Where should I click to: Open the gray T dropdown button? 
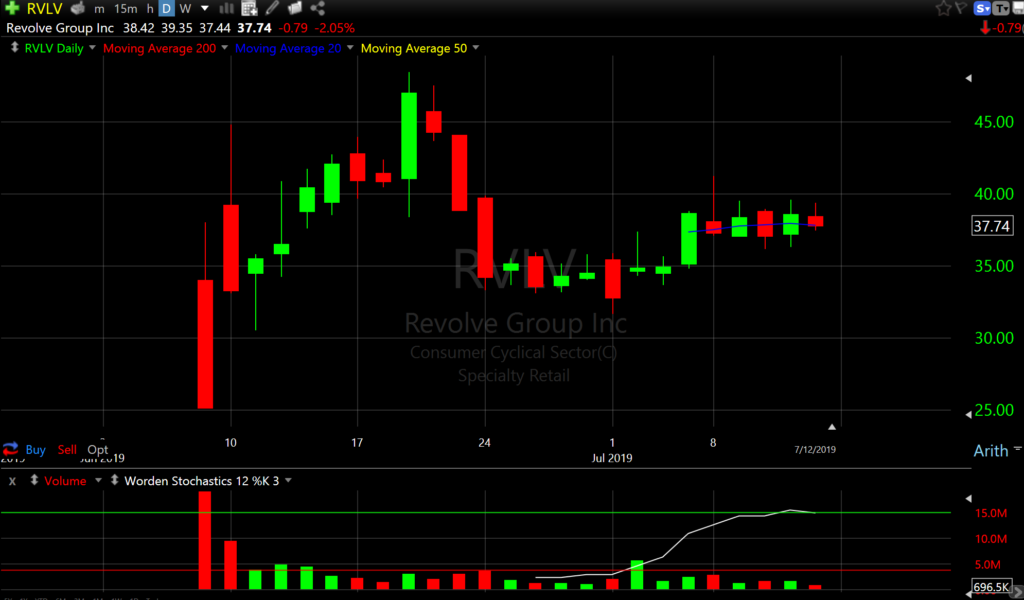[1001, 8]
